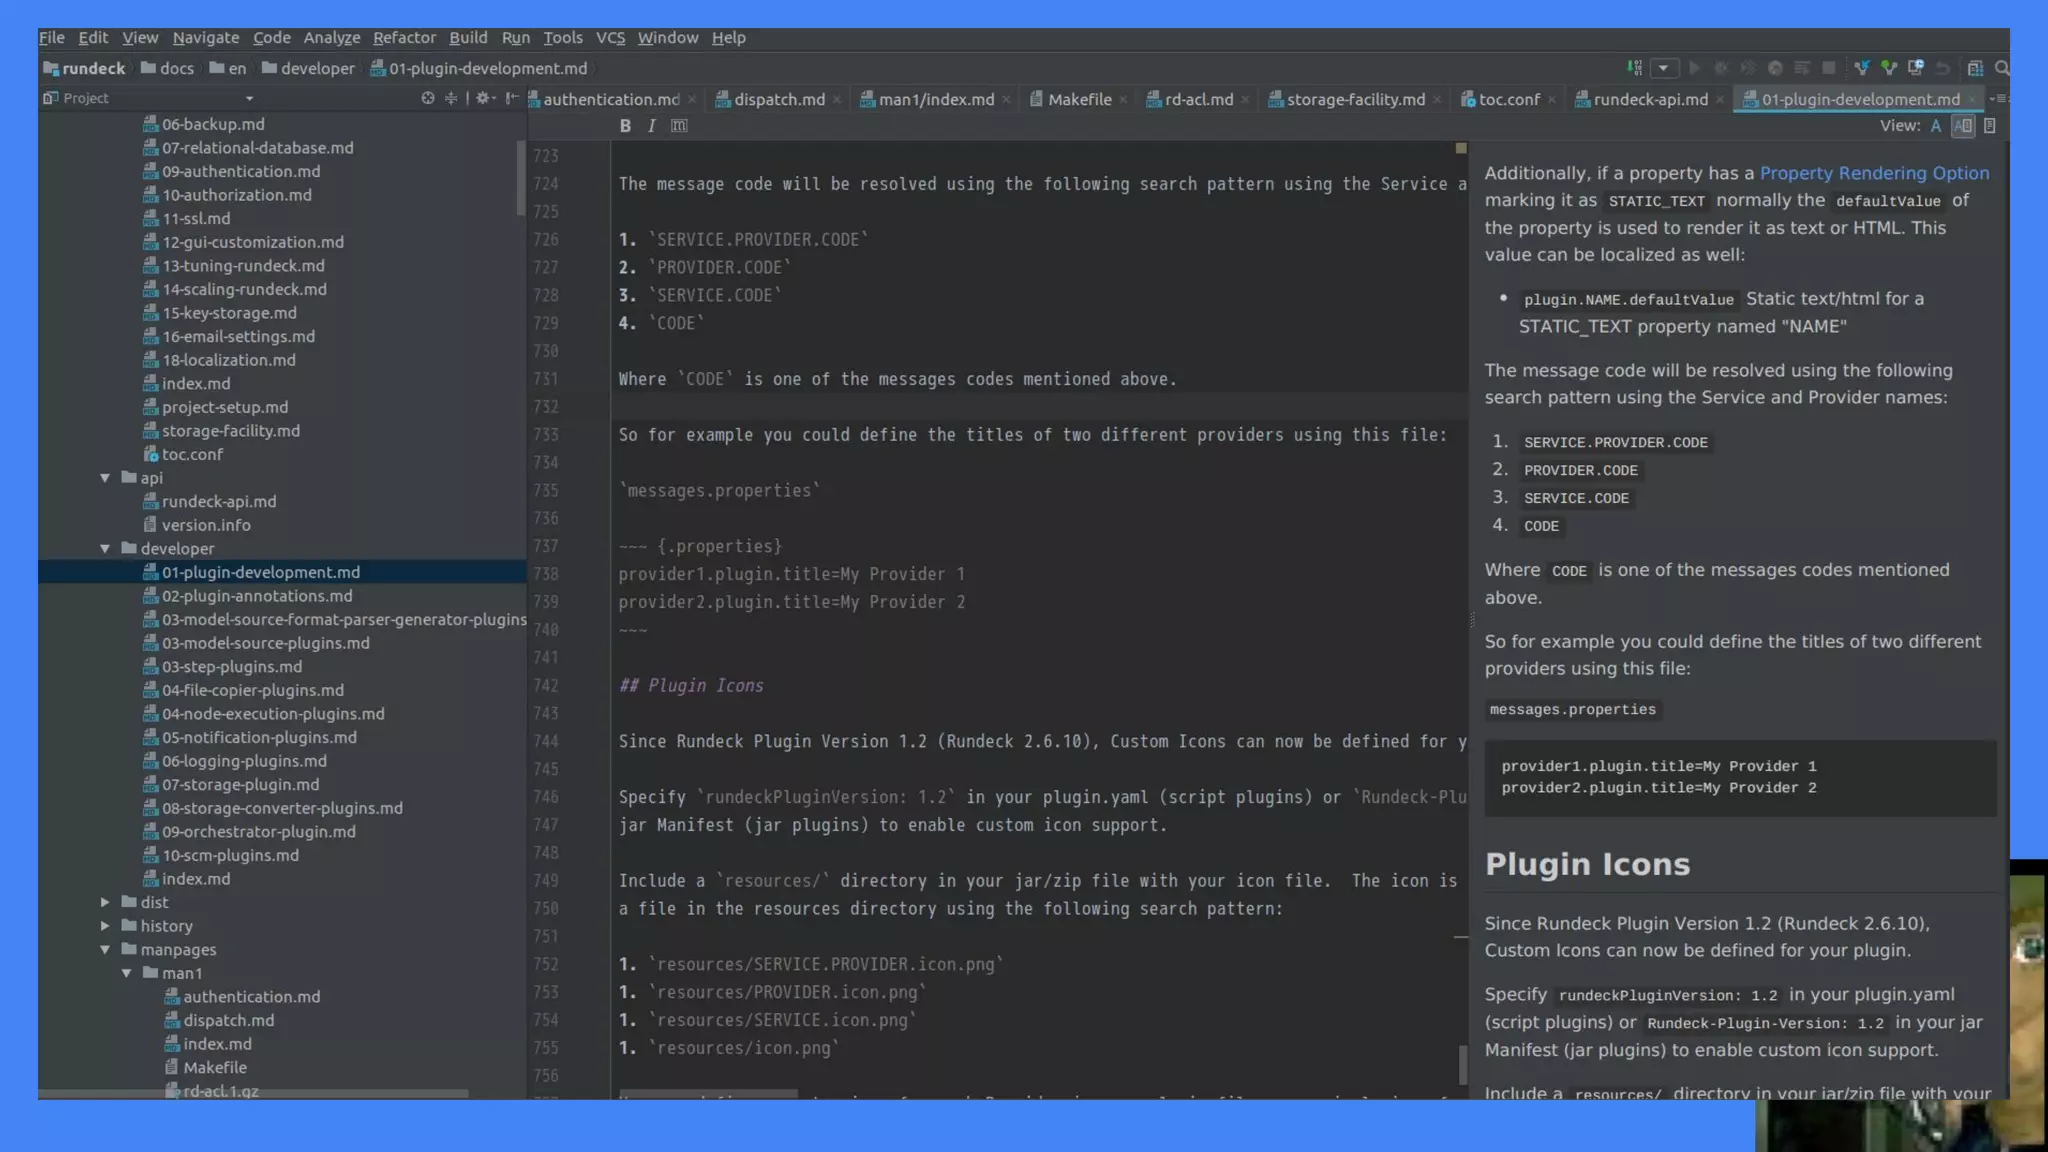Open the Refactor menu

point(404,37)
